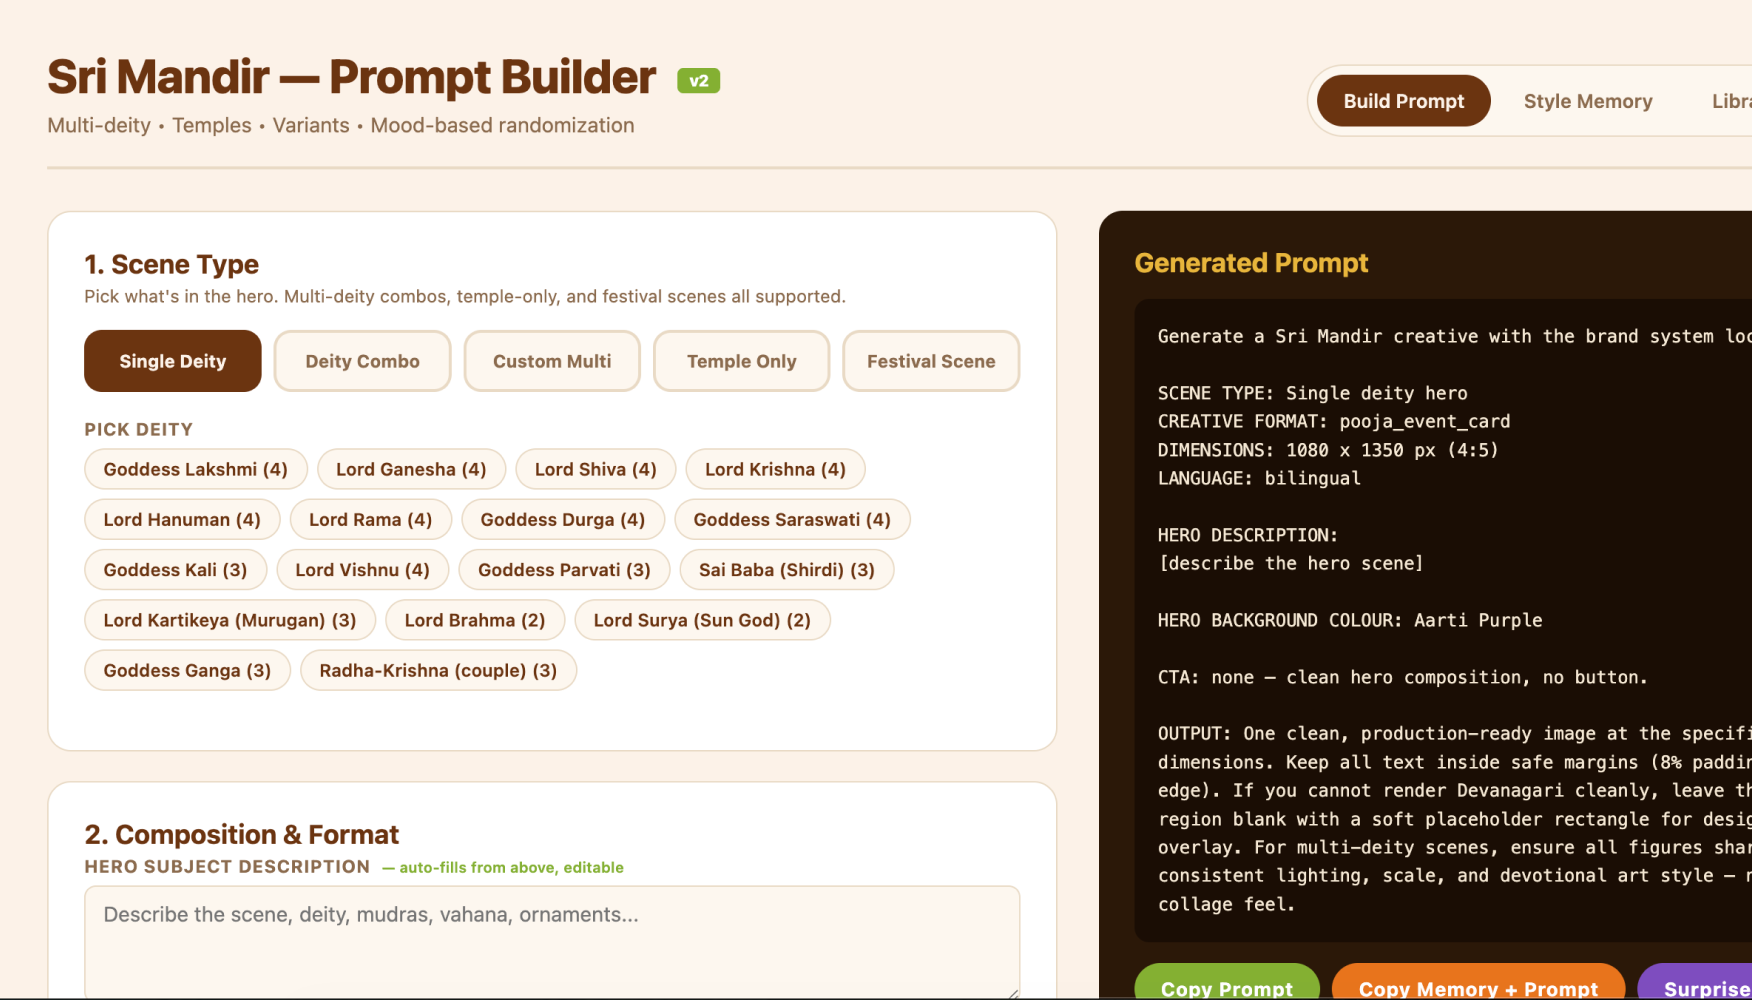
Task: Click 'HERO BACKGROUND COLOUR: Aarti Purple' line
Action: 1350,620
